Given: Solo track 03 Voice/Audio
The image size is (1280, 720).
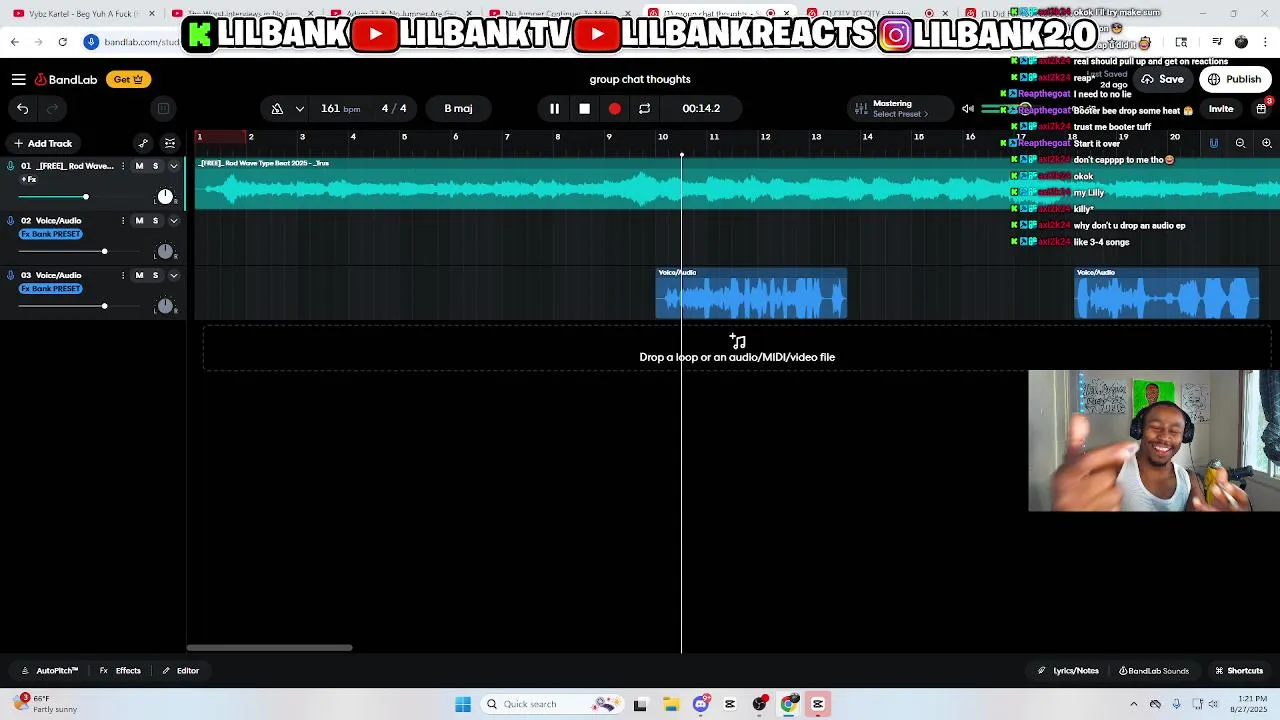Looking at the screenshot, I should (x=155, y=275).
